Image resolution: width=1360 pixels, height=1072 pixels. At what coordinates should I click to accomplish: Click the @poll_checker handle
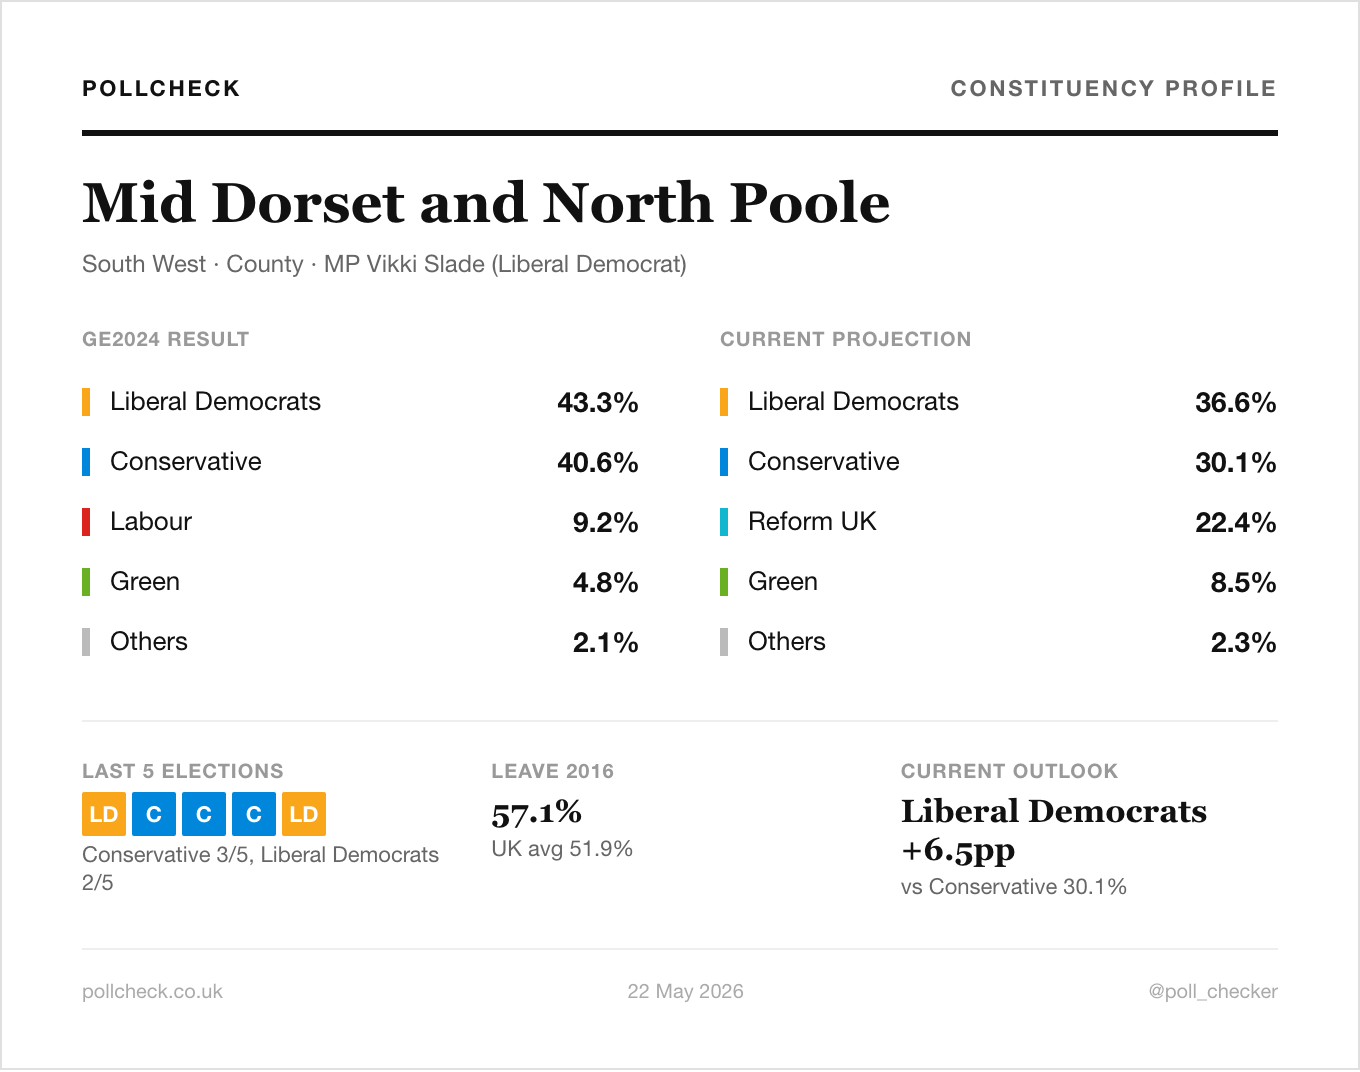pyautogui.click(x=1213, y=991)
